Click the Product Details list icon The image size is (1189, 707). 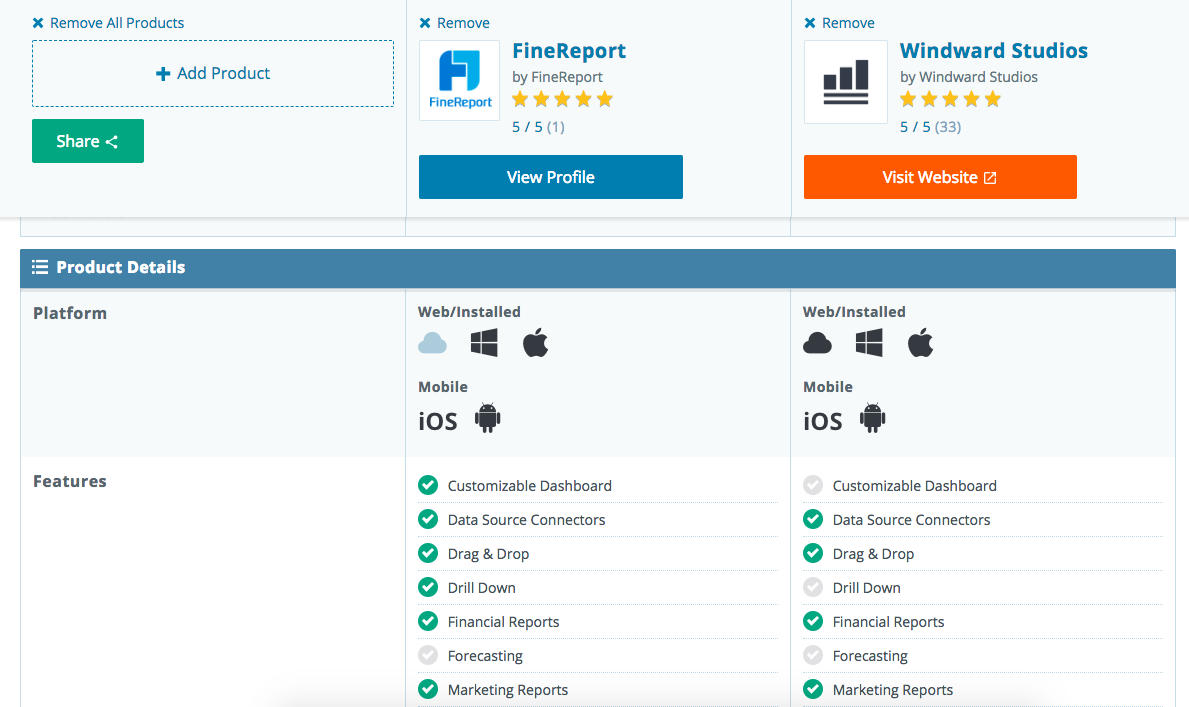point(40,267)
